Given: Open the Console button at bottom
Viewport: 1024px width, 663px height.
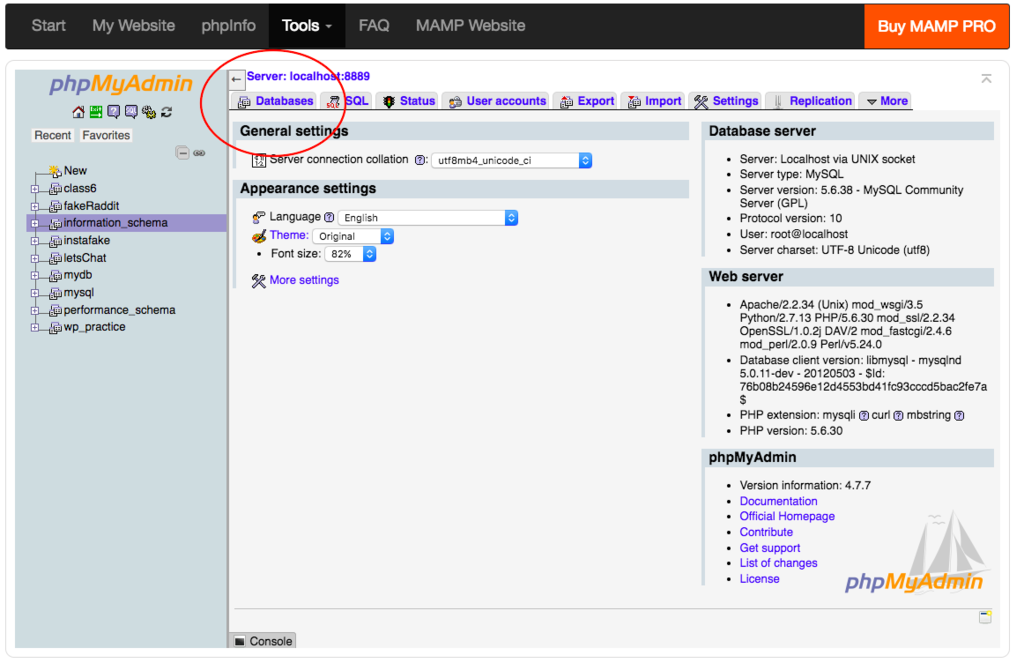Looking at the screenshot, I should pos(263,641).
